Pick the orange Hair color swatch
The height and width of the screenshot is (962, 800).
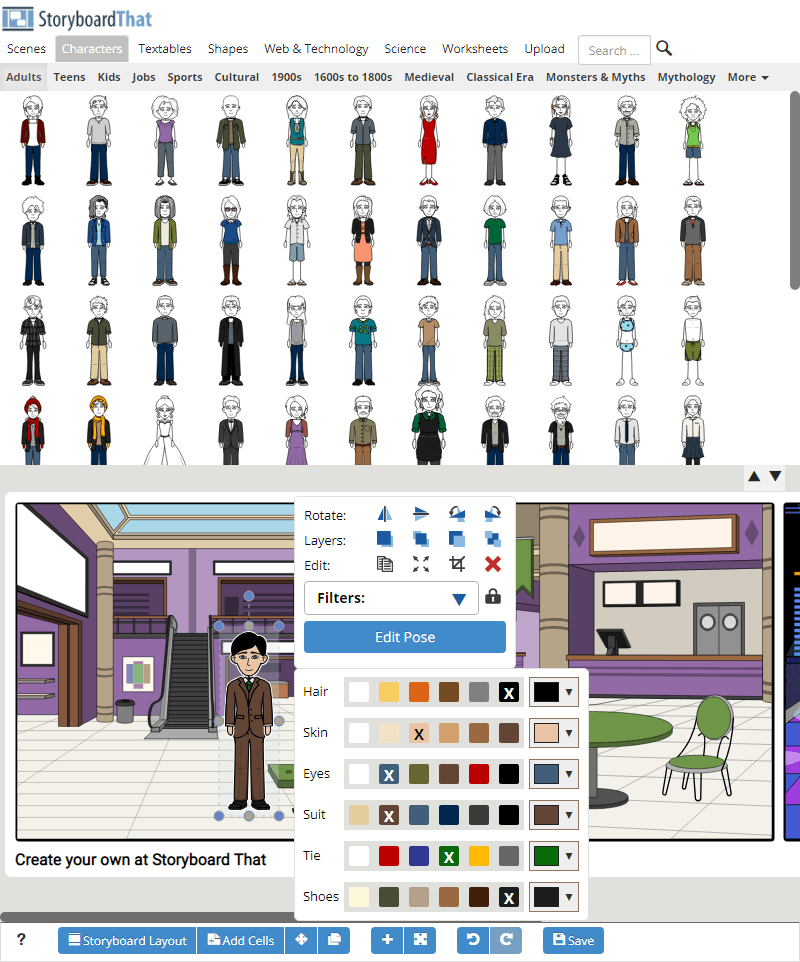[x=419, y=692]
